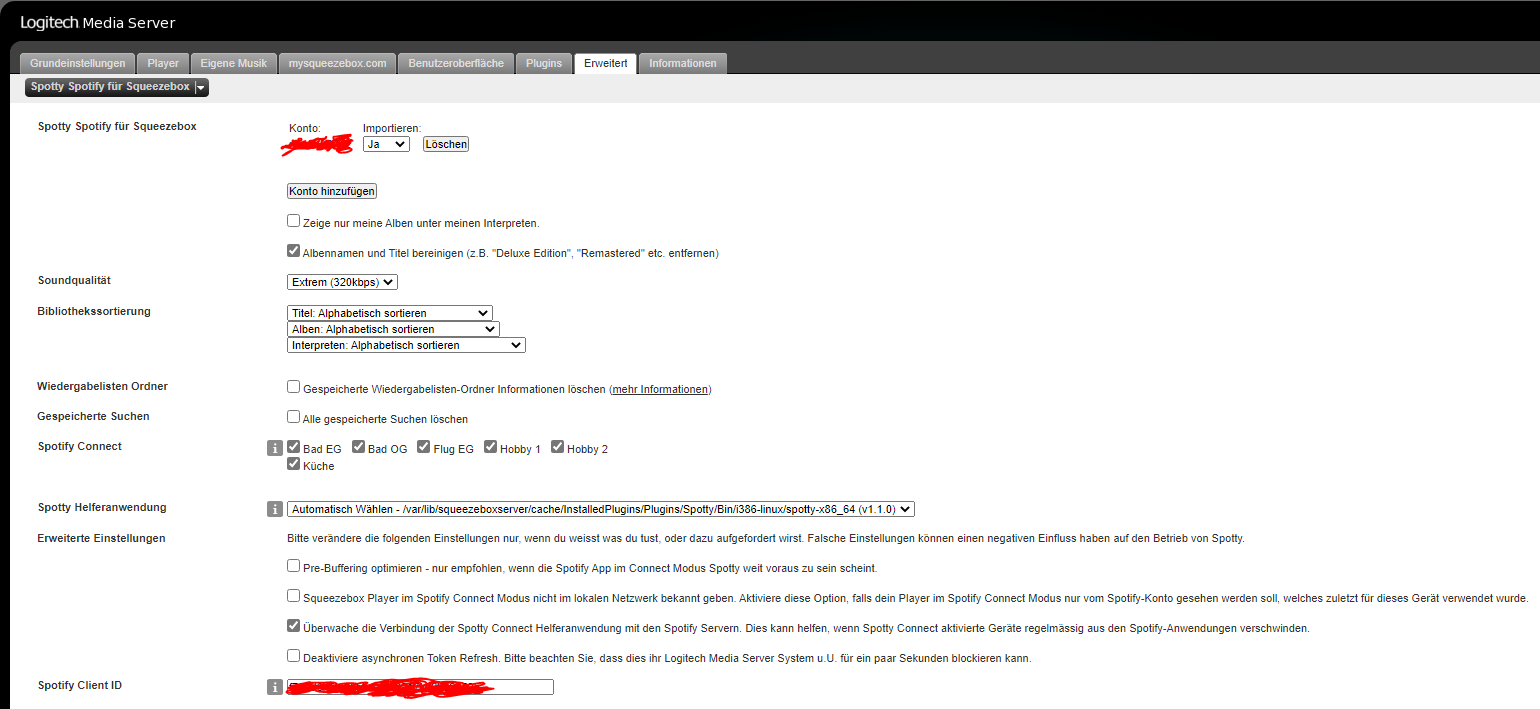Screen dimensions: 1540x709
Task: Uncheck the Küche player checkbox
Action: pyautogui.click(x=293, y=464)
